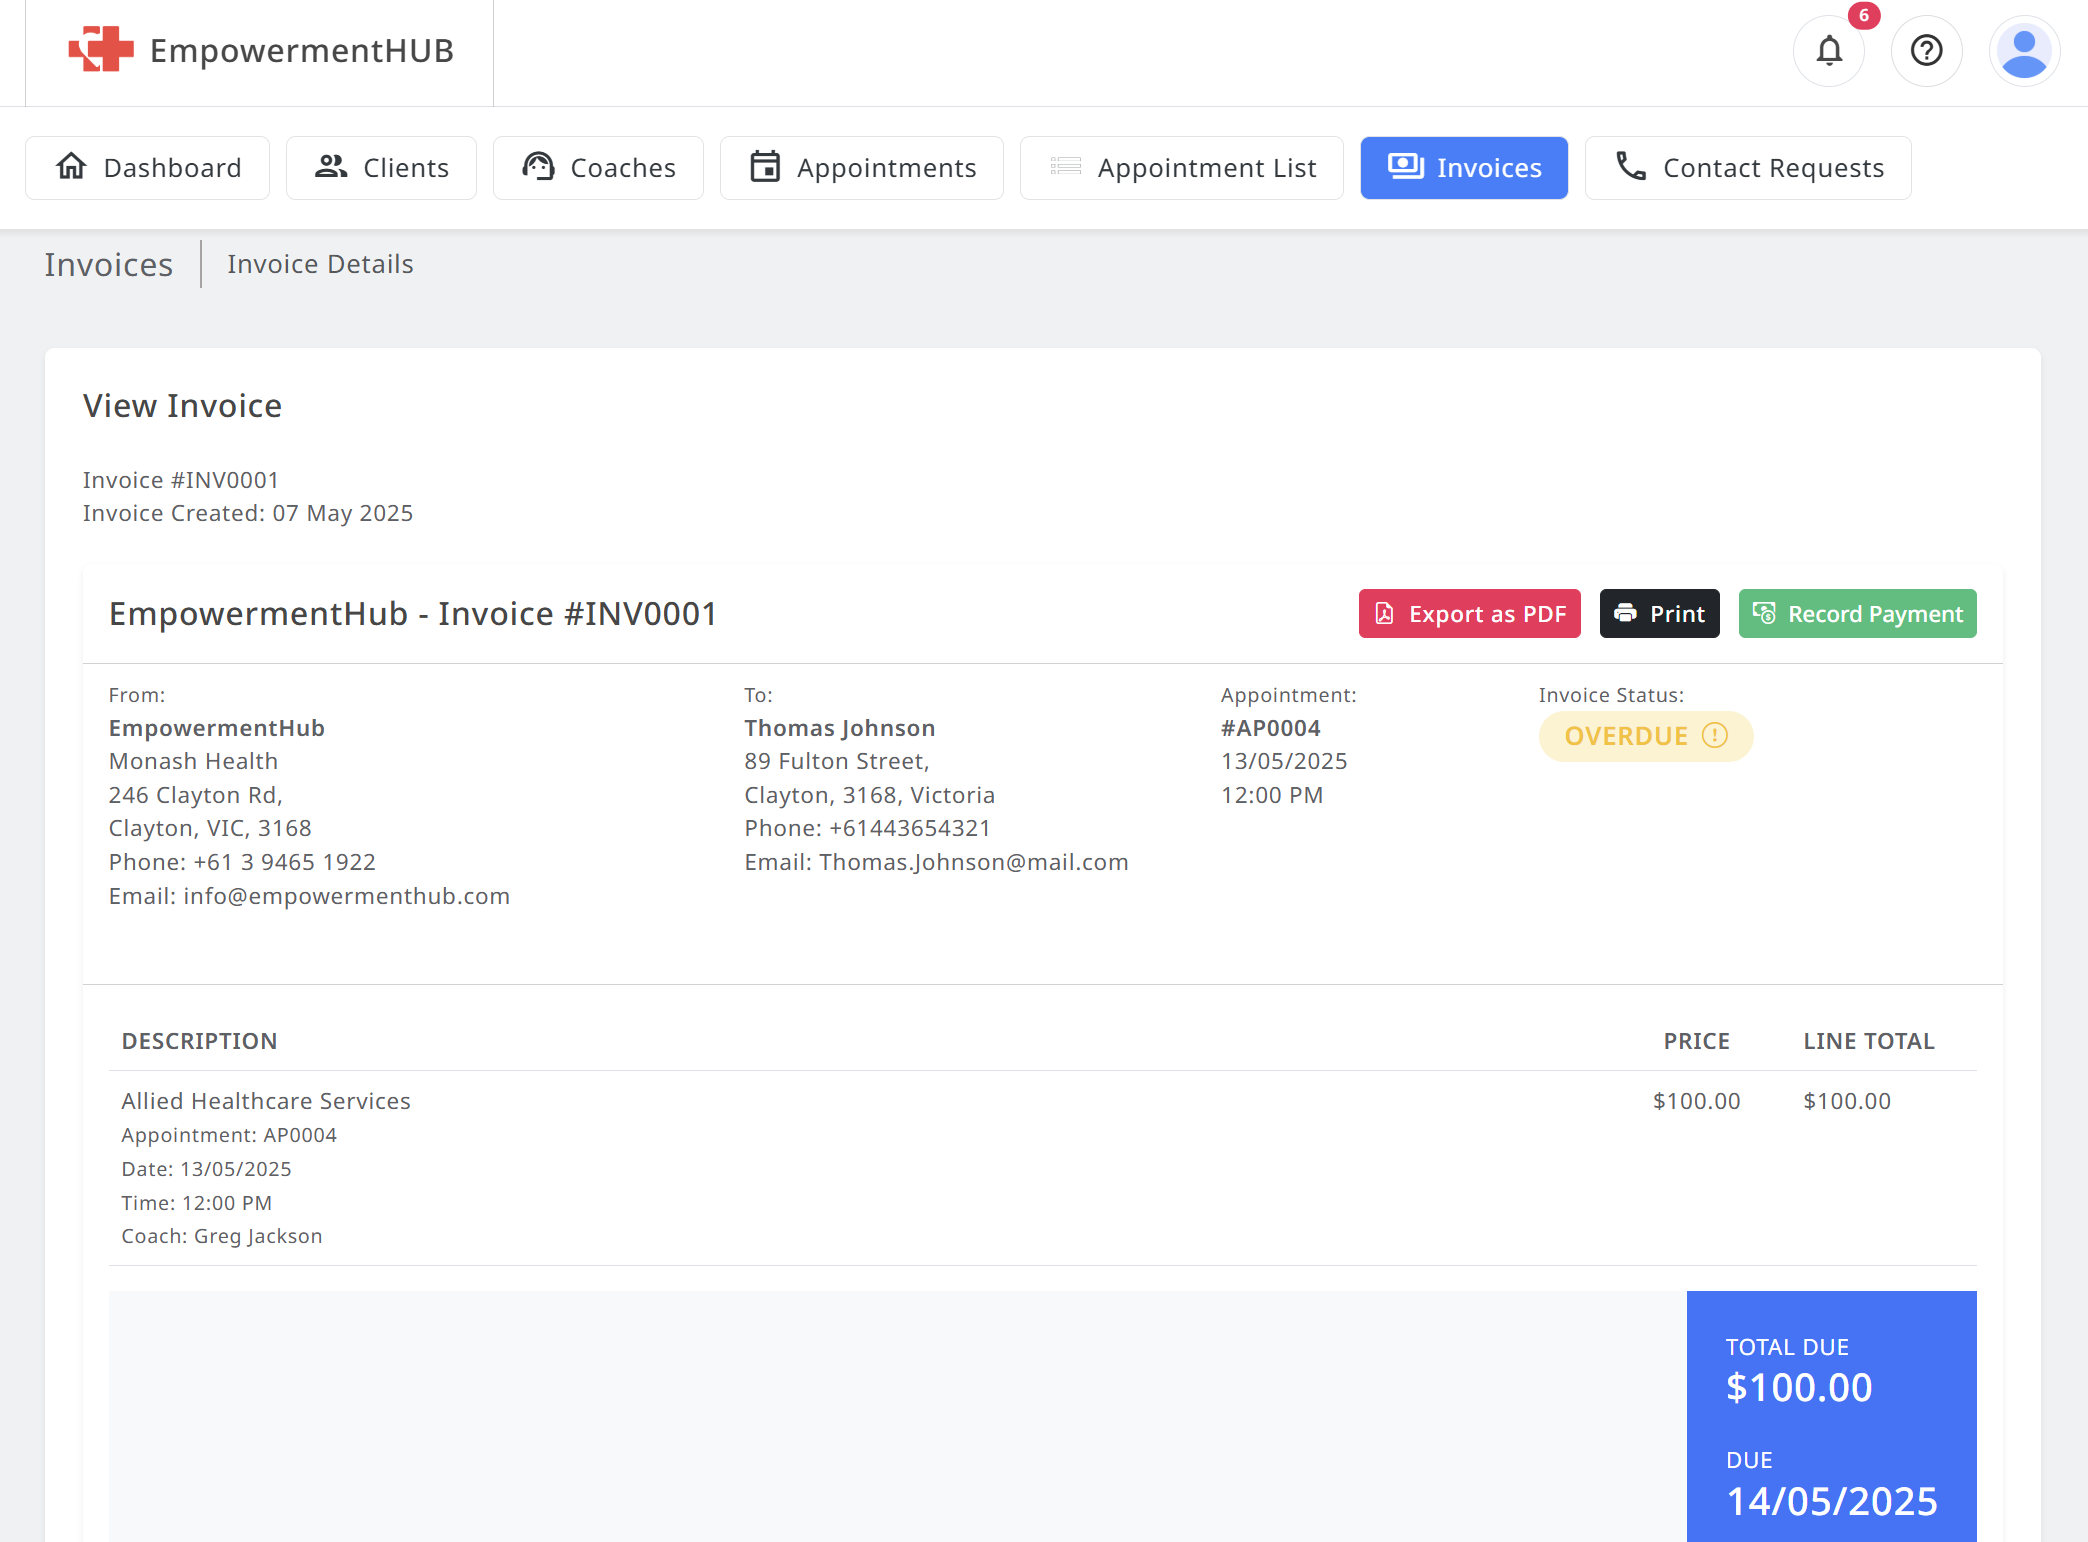Switch to the Clients tab
The height and width of the screenshot is (1542, 2088).
[381, 167]
